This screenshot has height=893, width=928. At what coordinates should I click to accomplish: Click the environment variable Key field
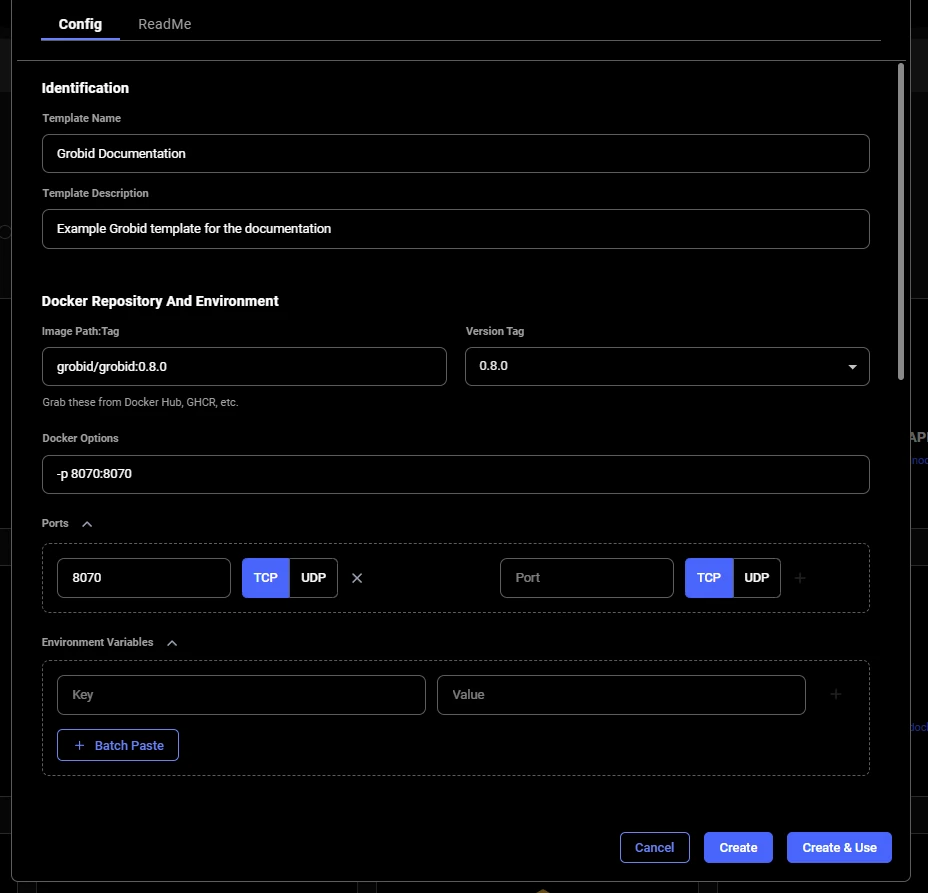click(241, 695)
